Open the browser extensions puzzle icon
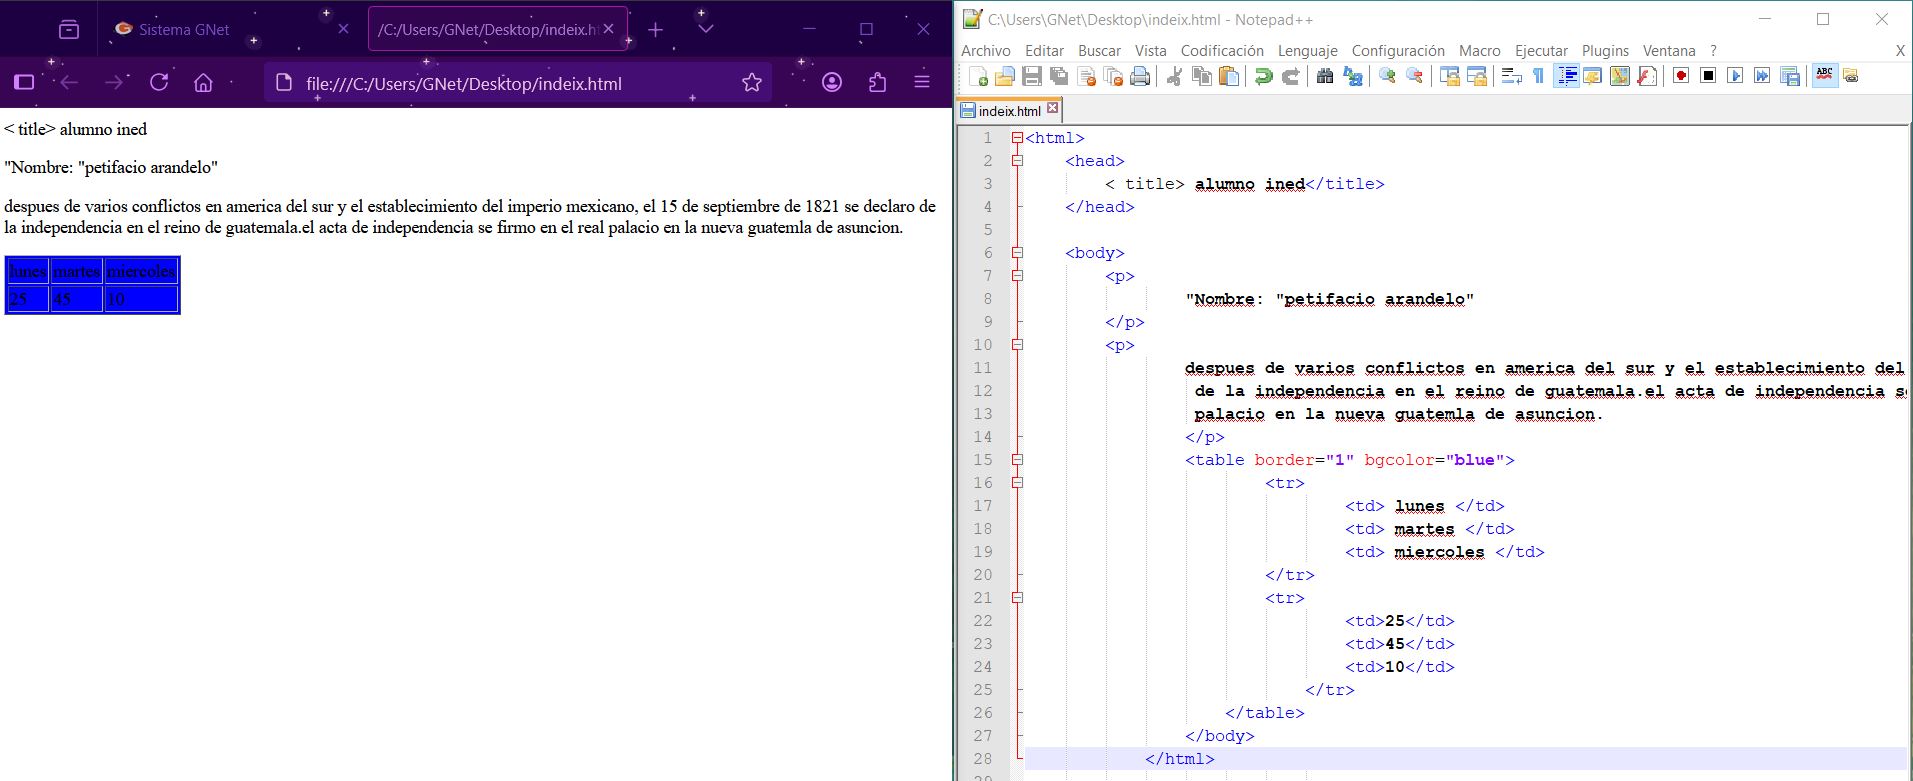 click(x=877, y=83)
